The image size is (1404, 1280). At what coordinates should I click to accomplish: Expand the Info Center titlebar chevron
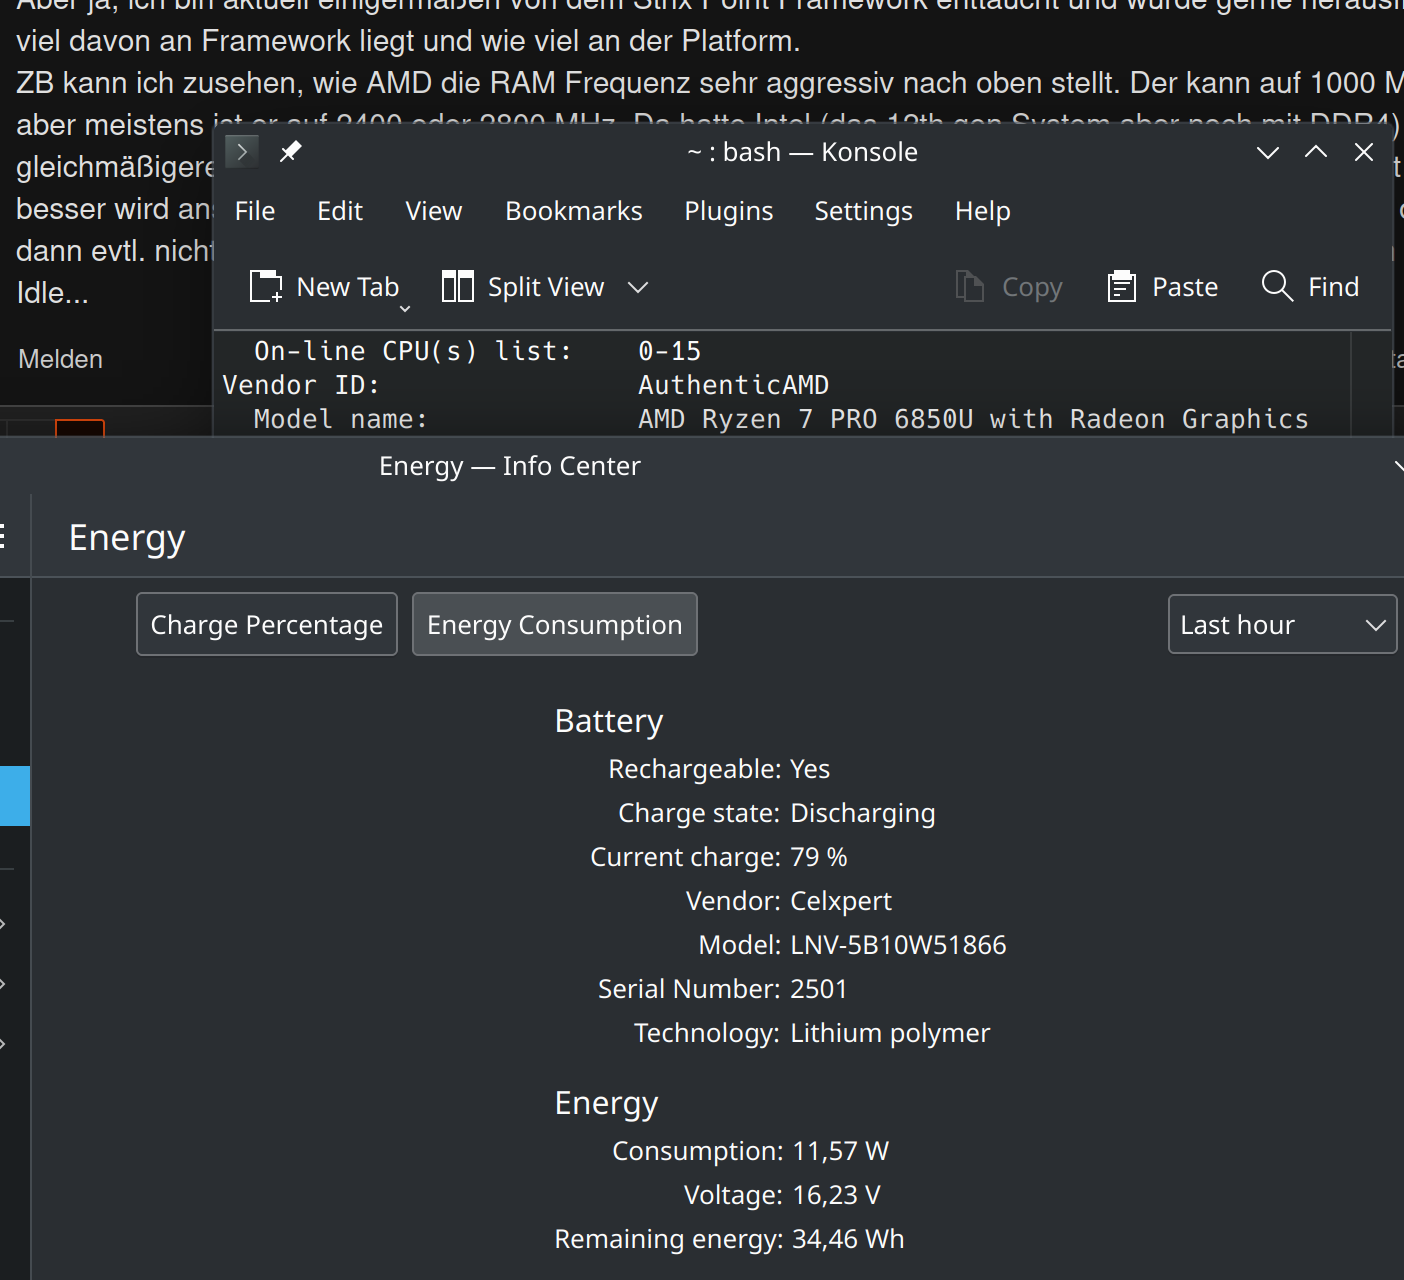point(1398,465)
